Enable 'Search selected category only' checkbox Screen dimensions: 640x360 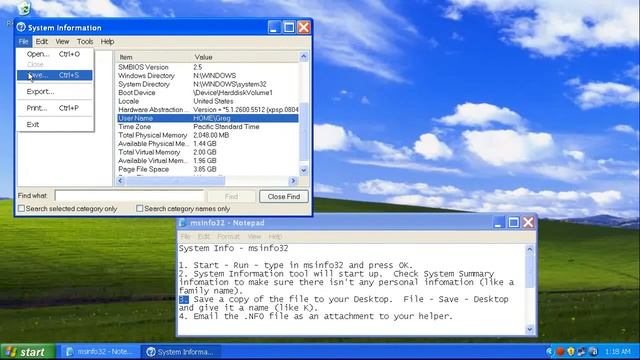[21, 209]
